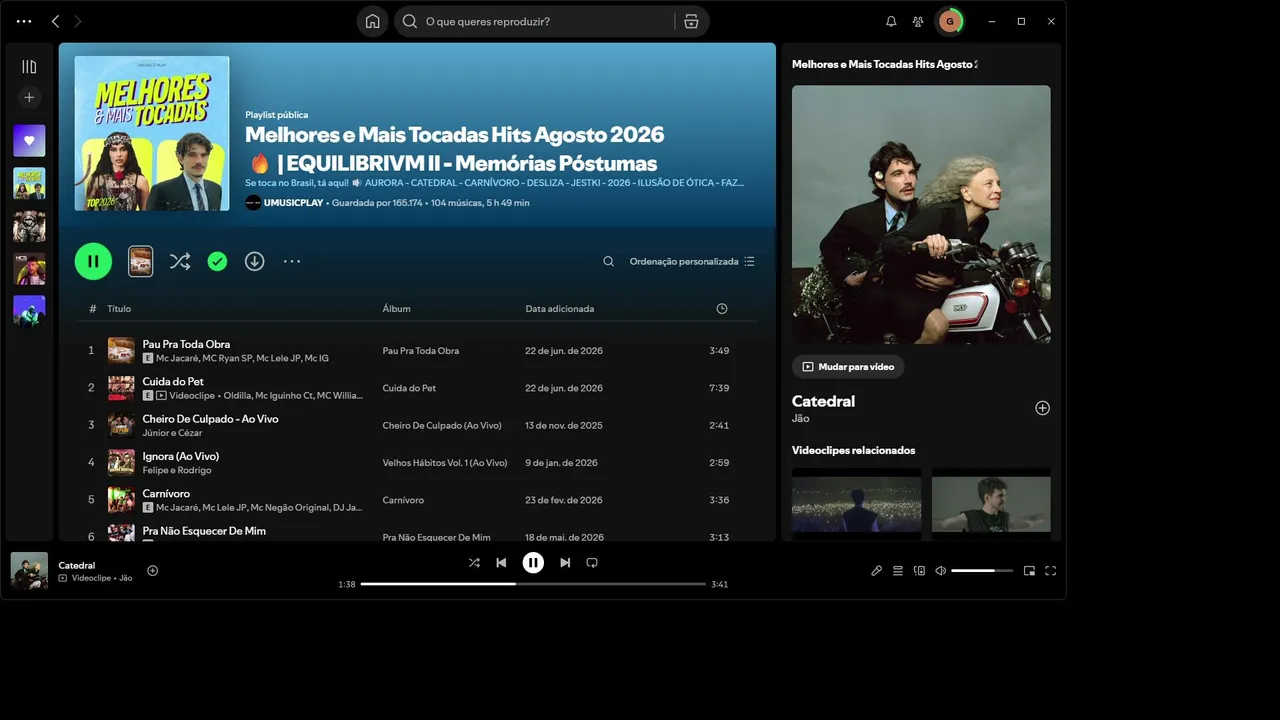Go back with the left arrow

(55, 21)
